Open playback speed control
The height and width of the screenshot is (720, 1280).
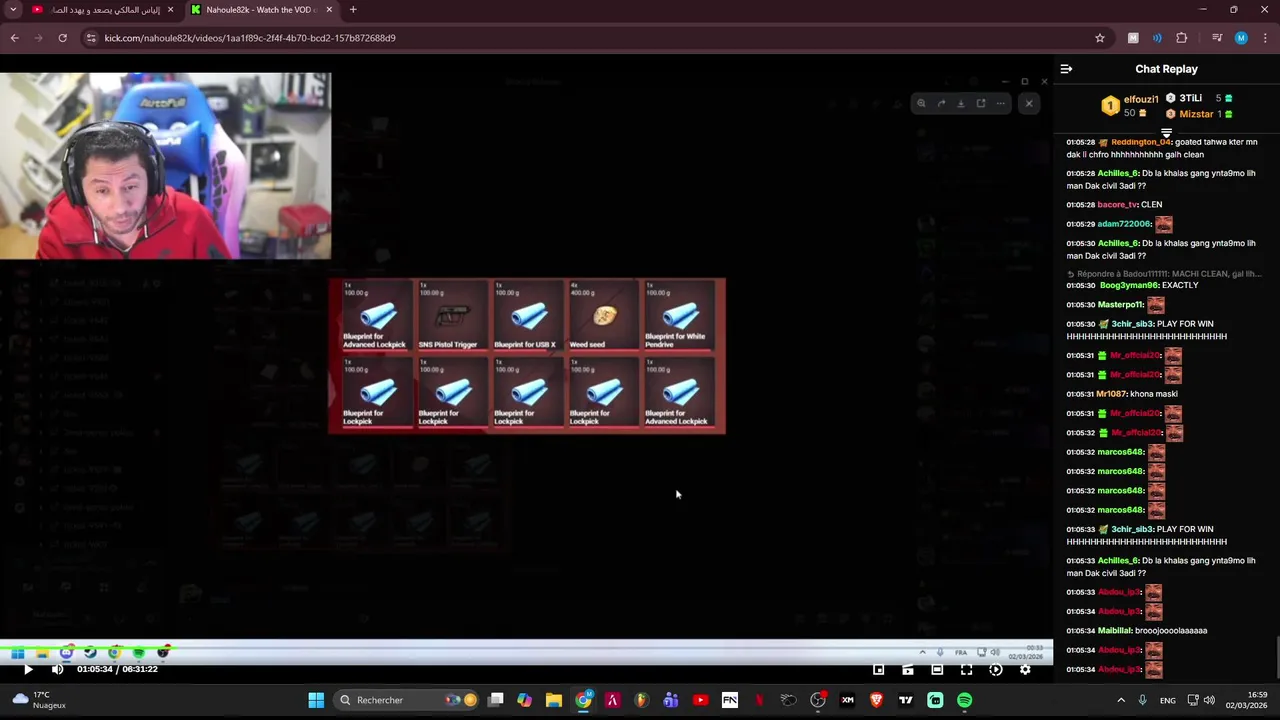[996, 670]
